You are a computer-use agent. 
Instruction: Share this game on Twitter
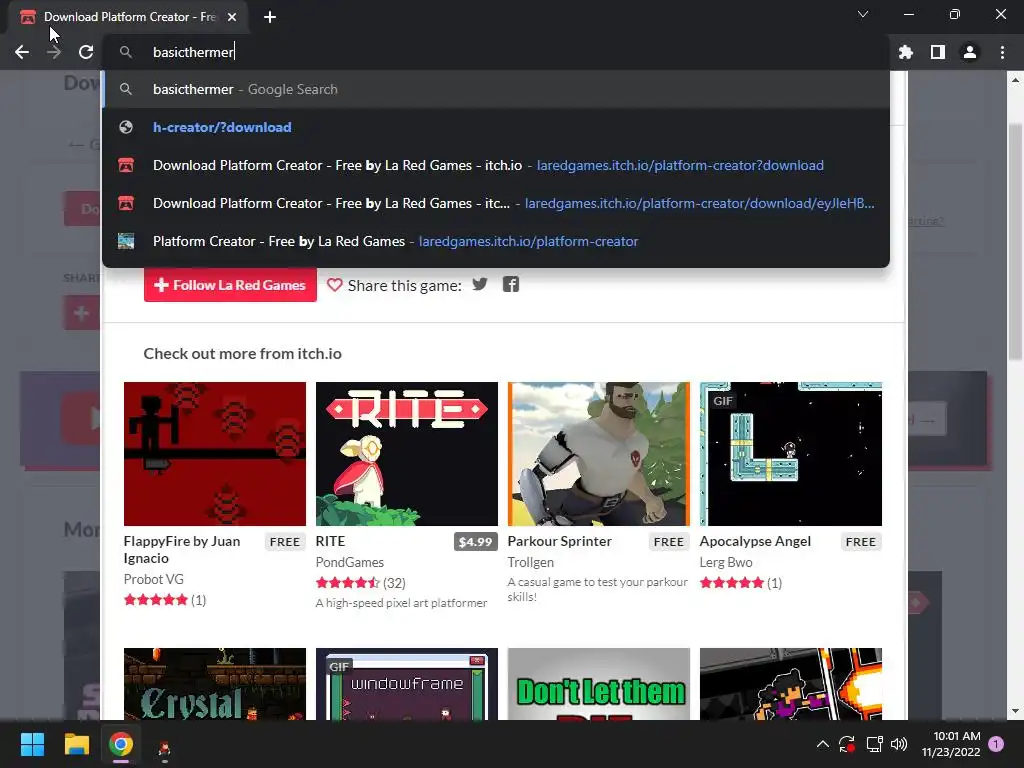pos(480,285)
